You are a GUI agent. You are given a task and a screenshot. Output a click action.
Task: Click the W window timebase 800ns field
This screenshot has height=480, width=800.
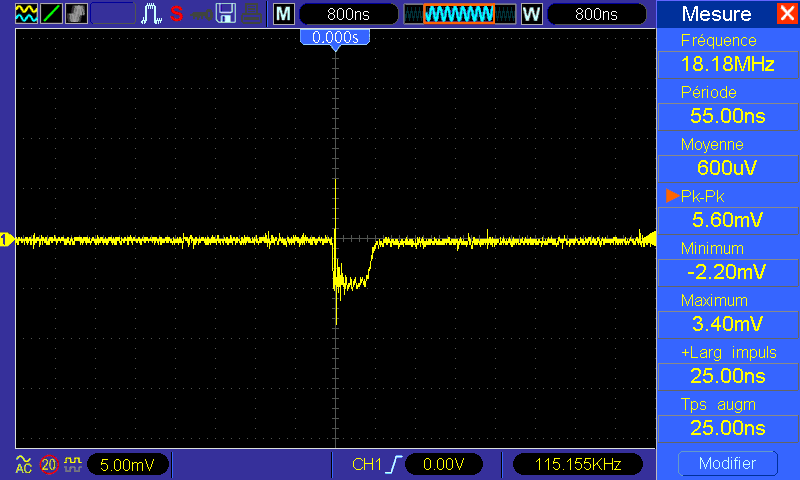click(595, 14)
